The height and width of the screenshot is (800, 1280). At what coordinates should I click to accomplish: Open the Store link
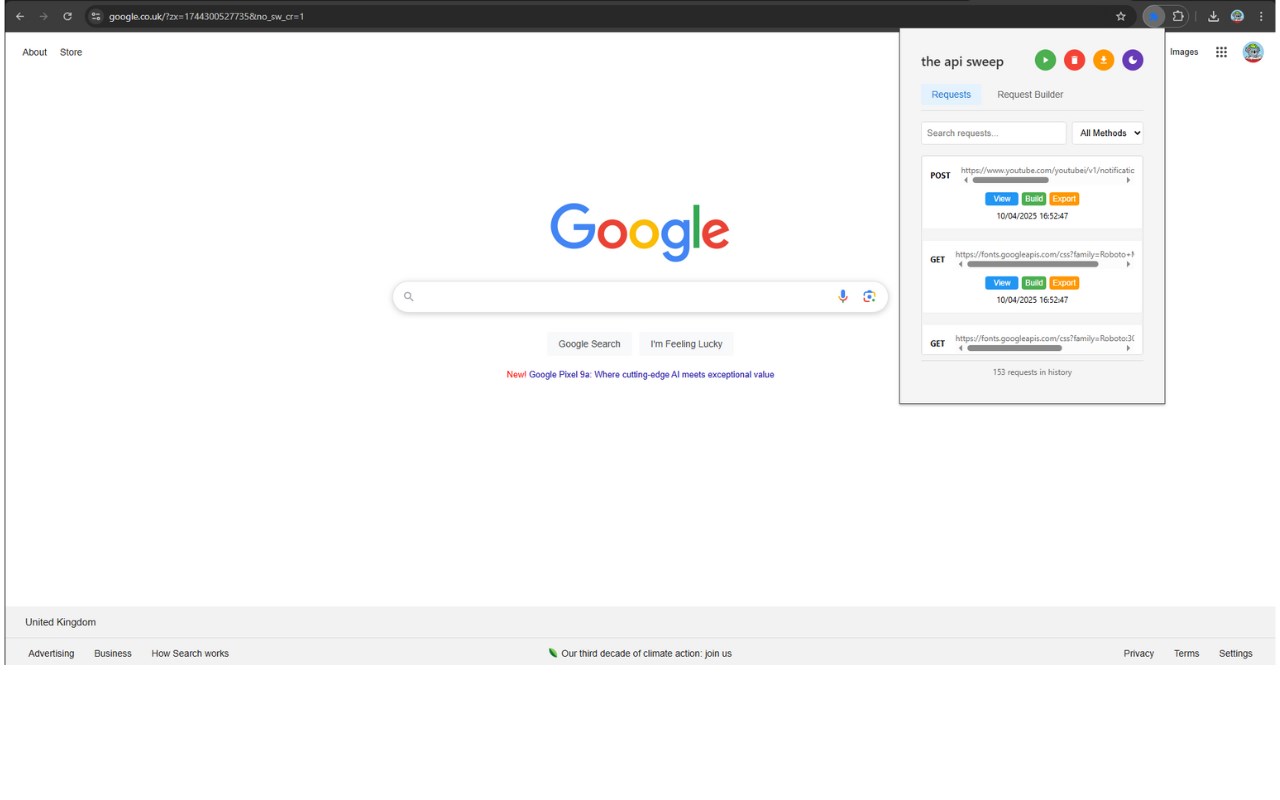tap(71, 52)
